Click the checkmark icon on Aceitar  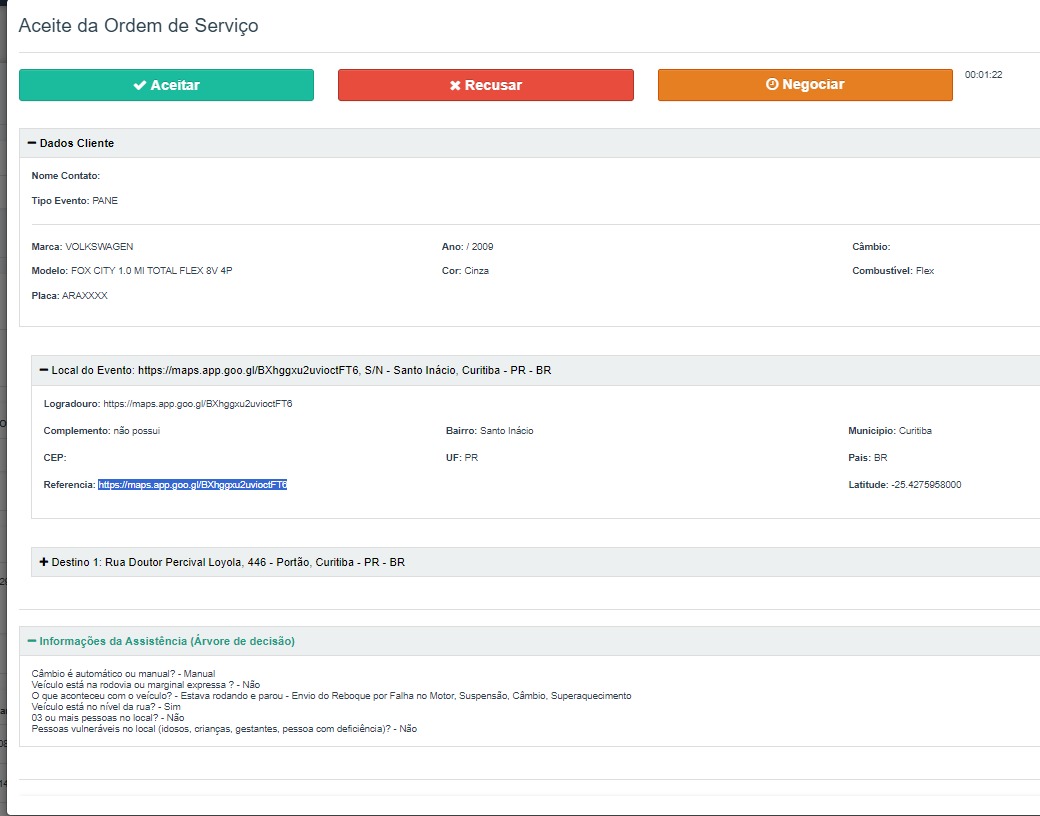[x=139, y=85]
